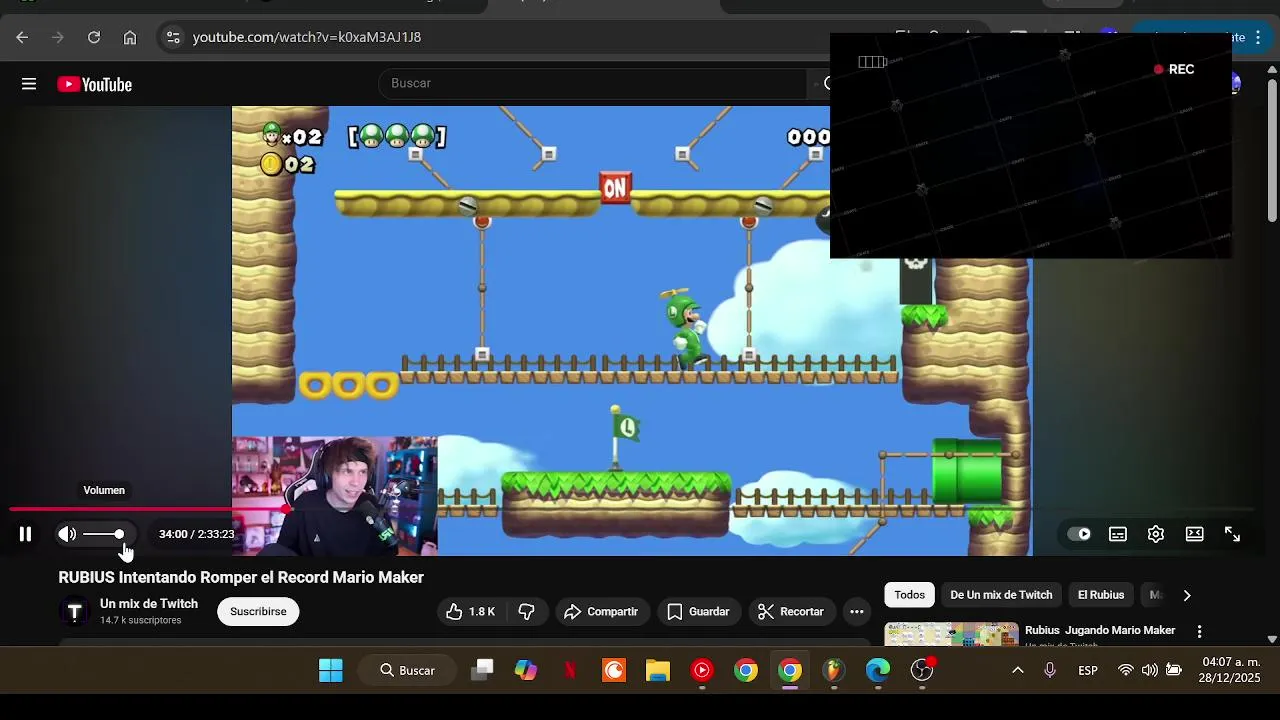
Task: Open options for Rubius Jugando Mario Maker
Action: point(1199,631)
